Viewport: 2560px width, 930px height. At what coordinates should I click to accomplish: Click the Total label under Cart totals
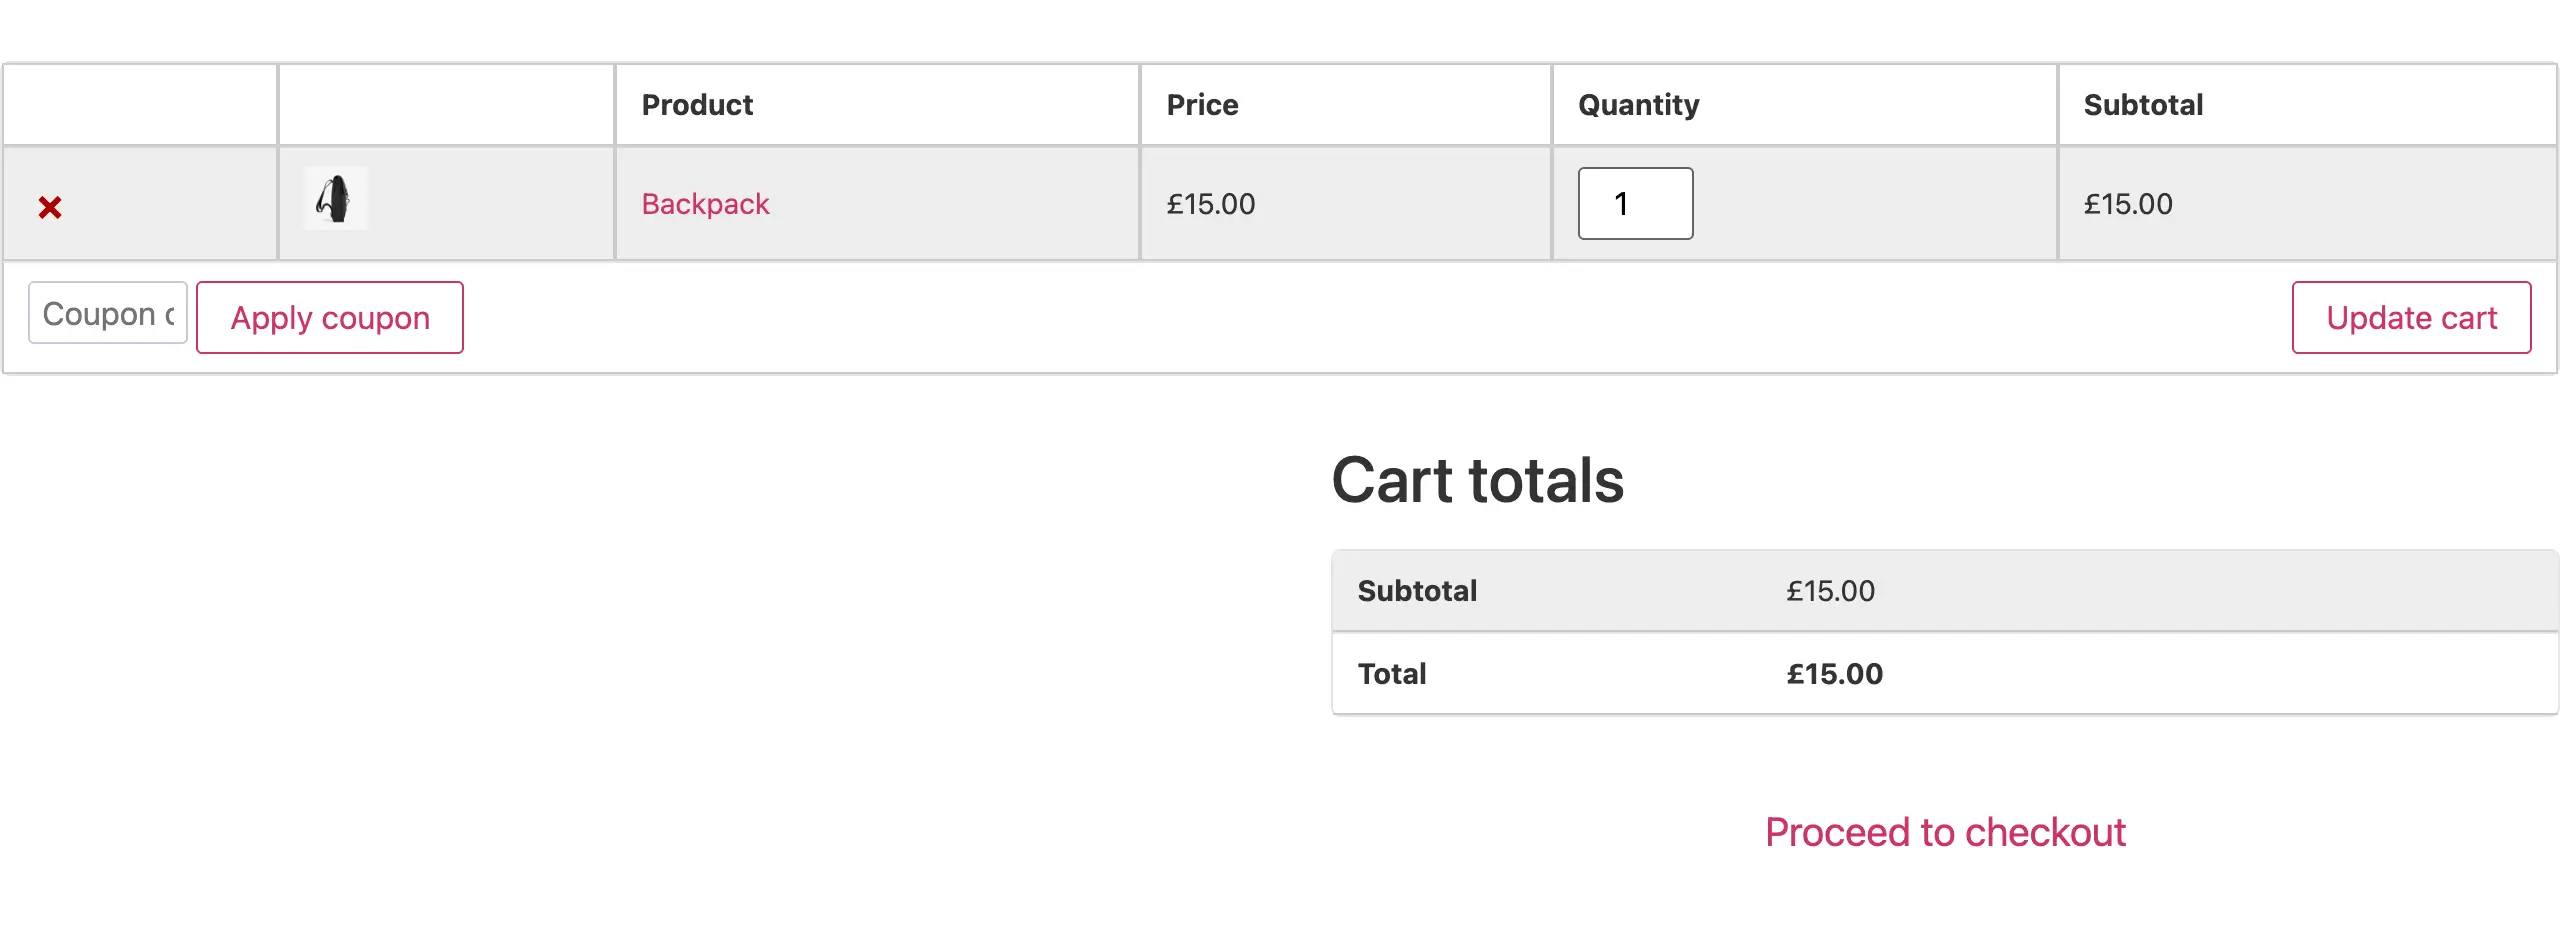point(1392,674)
